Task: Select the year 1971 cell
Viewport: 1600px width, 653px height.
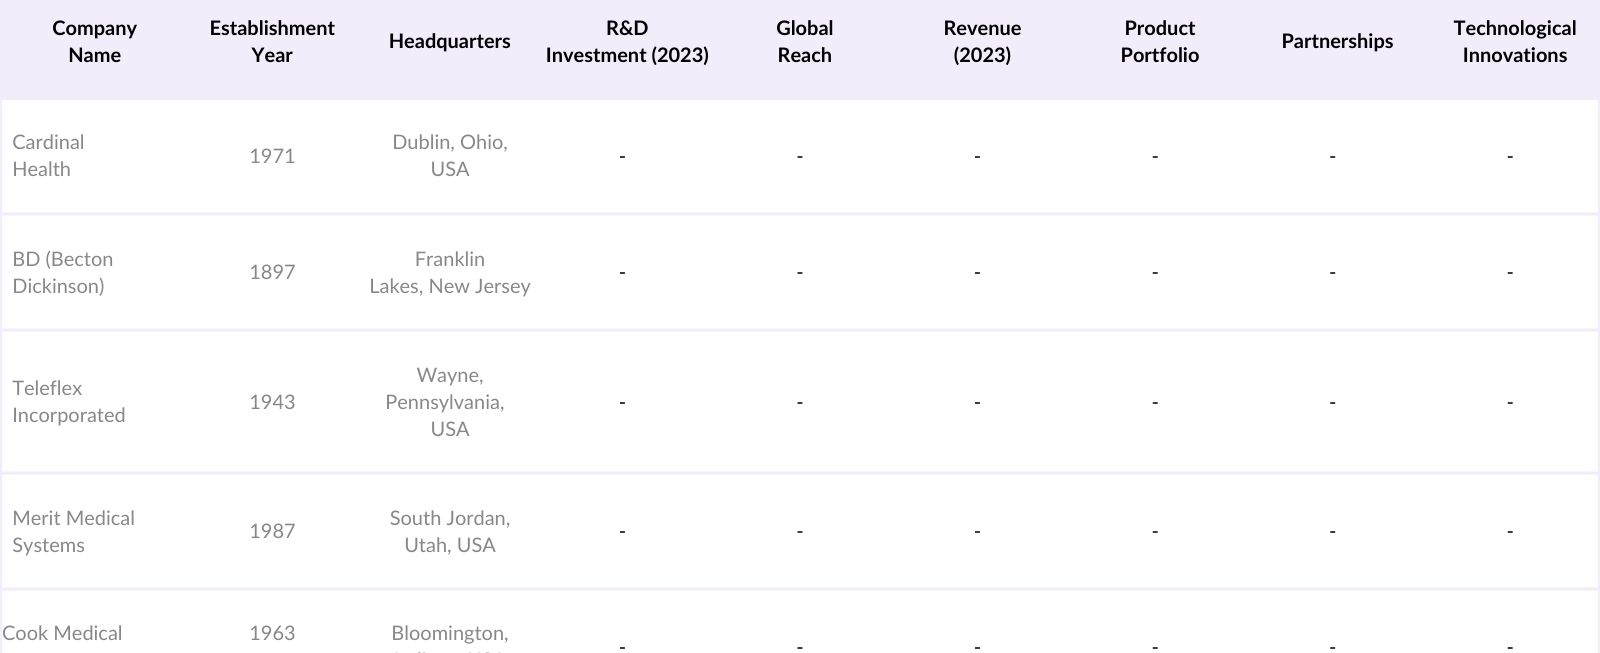Action: pos(272,156)
